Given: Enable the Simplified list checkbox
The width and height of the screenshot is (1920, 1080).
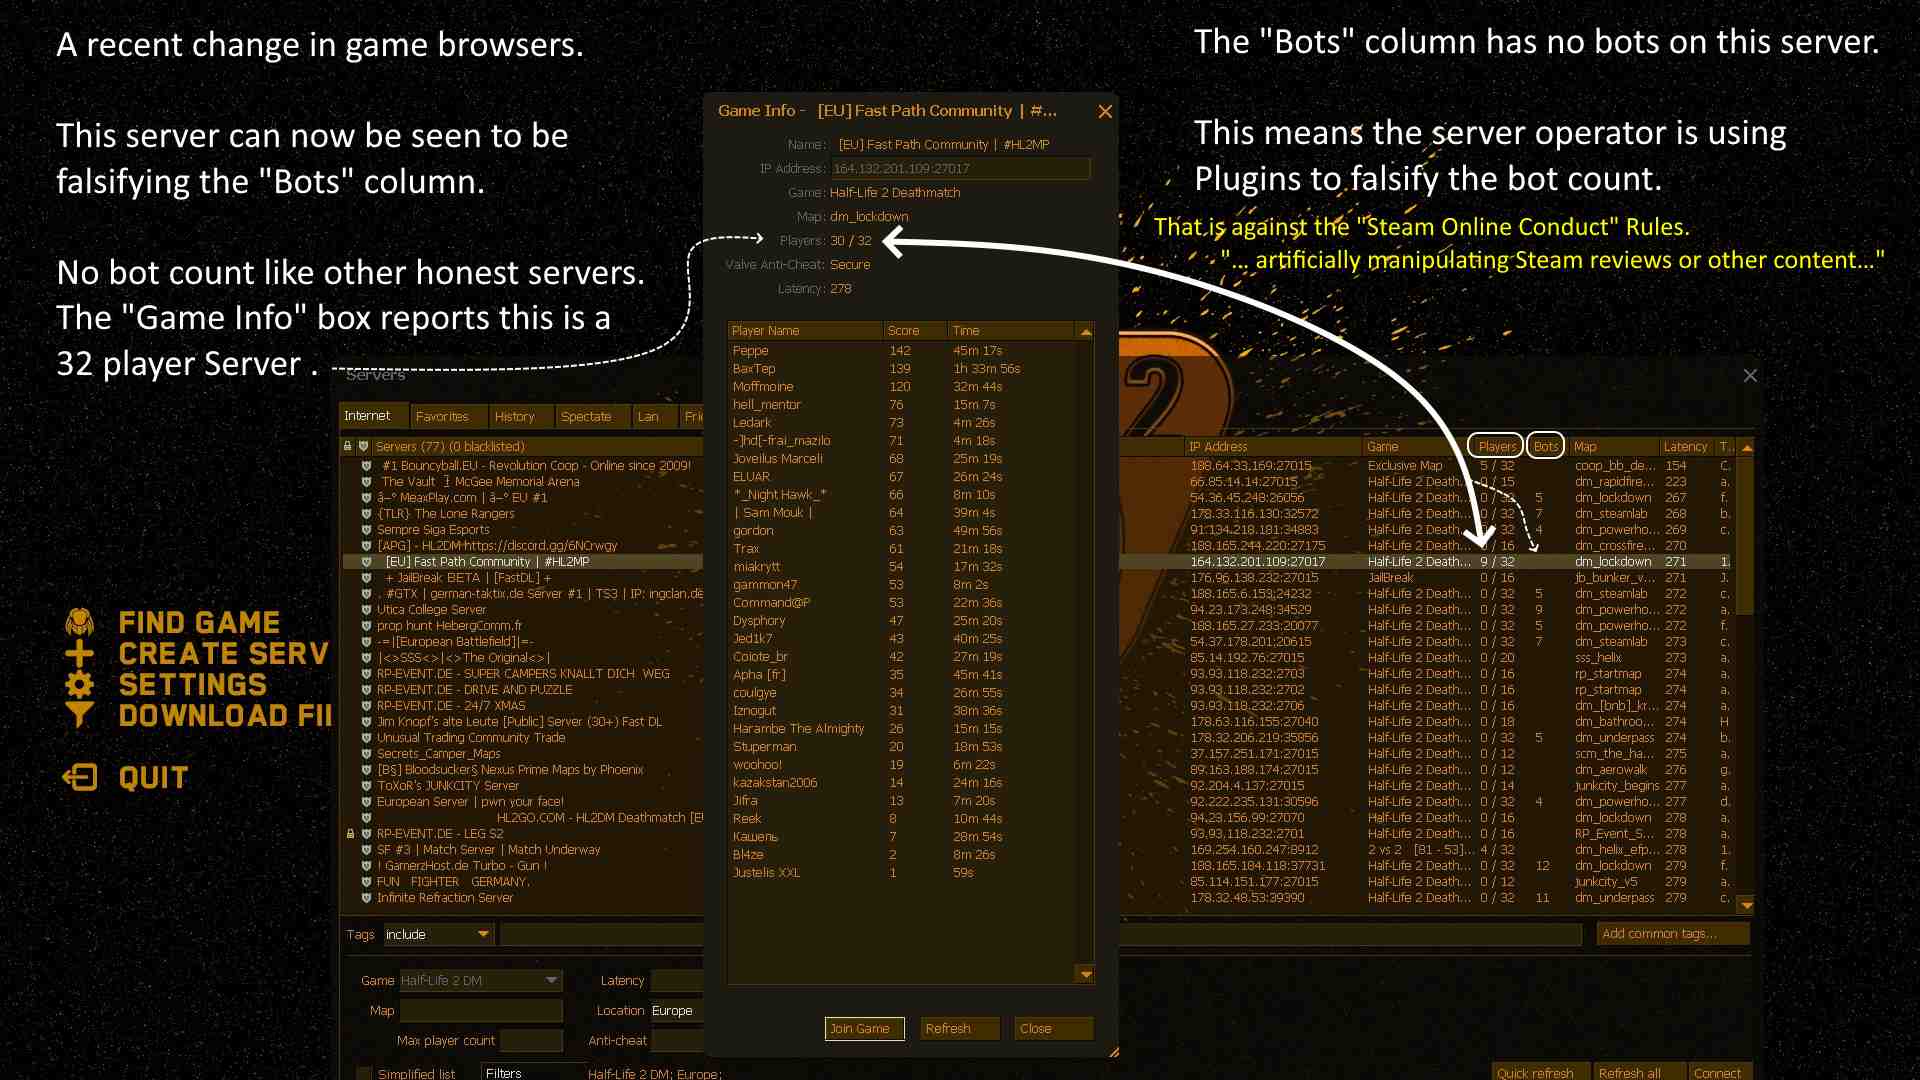Looking at the screenshot, I should pos(364,1073).
